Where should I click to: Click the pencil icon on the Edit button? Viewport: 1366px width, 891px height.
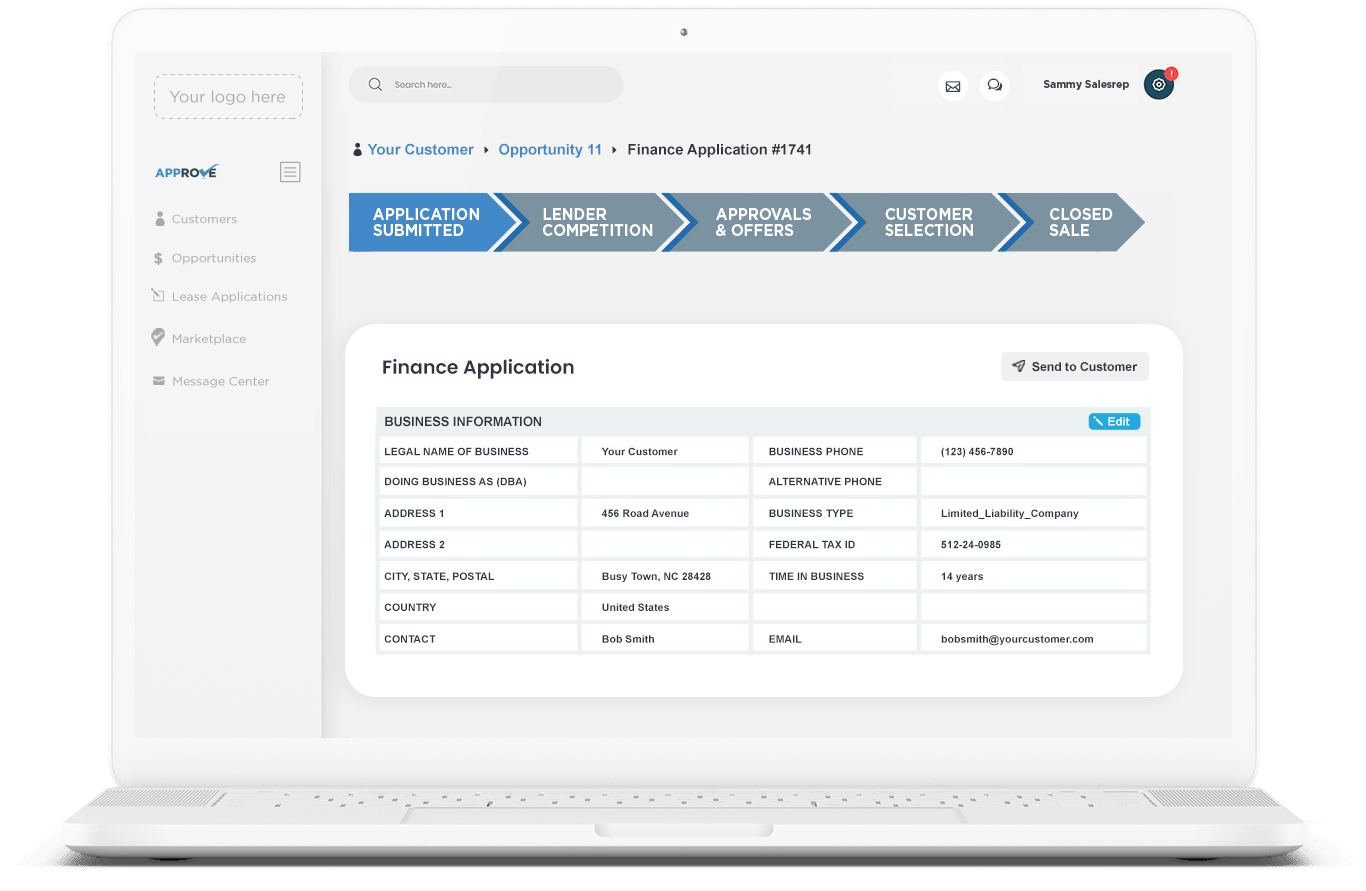pyautogui.click(x=1100, y=421)
